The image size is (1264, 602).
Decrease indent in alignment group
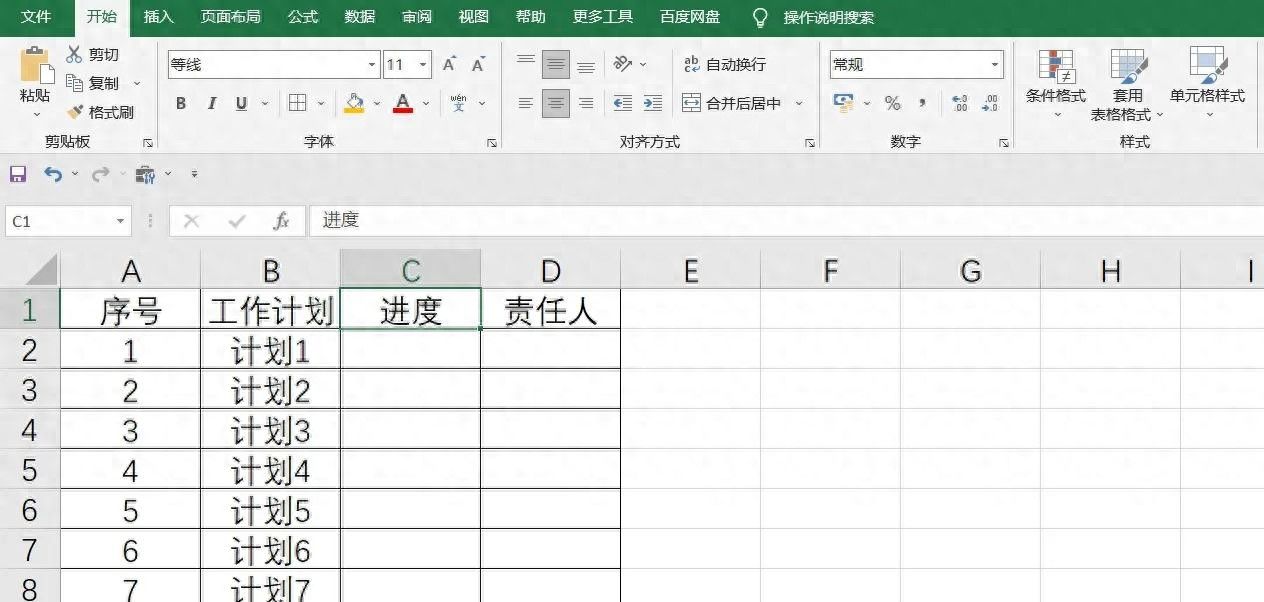pyautogui.click(x=623, y=103)
